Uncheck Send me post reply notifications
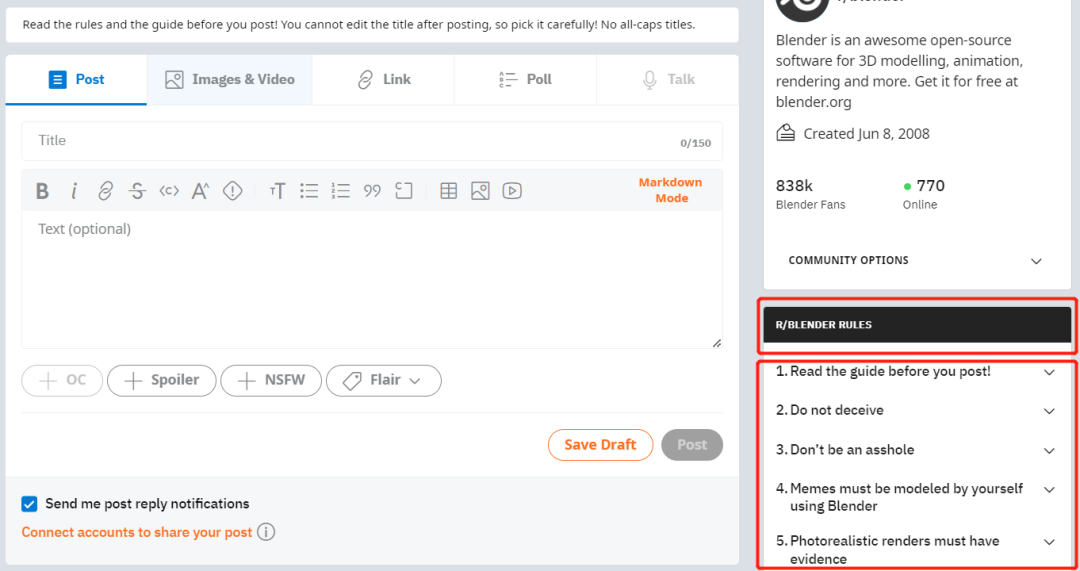1080x571 pixels. [x=30, y=504]
